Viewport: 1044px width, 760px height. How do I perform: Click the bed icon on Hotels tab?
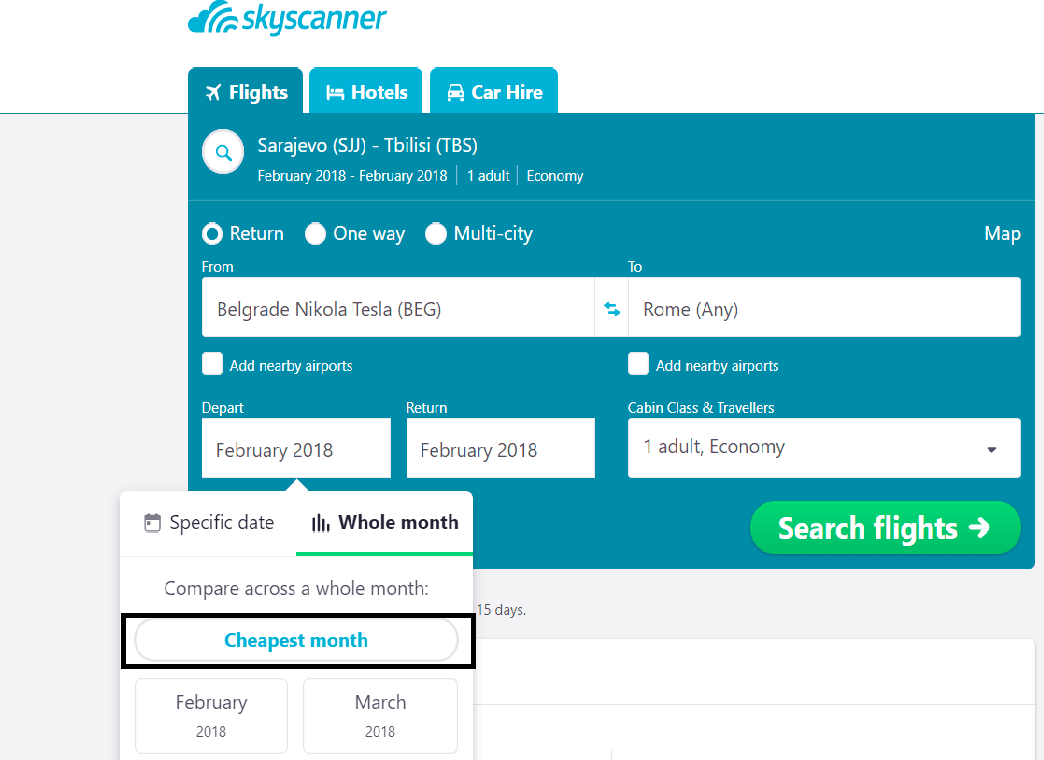335,93
